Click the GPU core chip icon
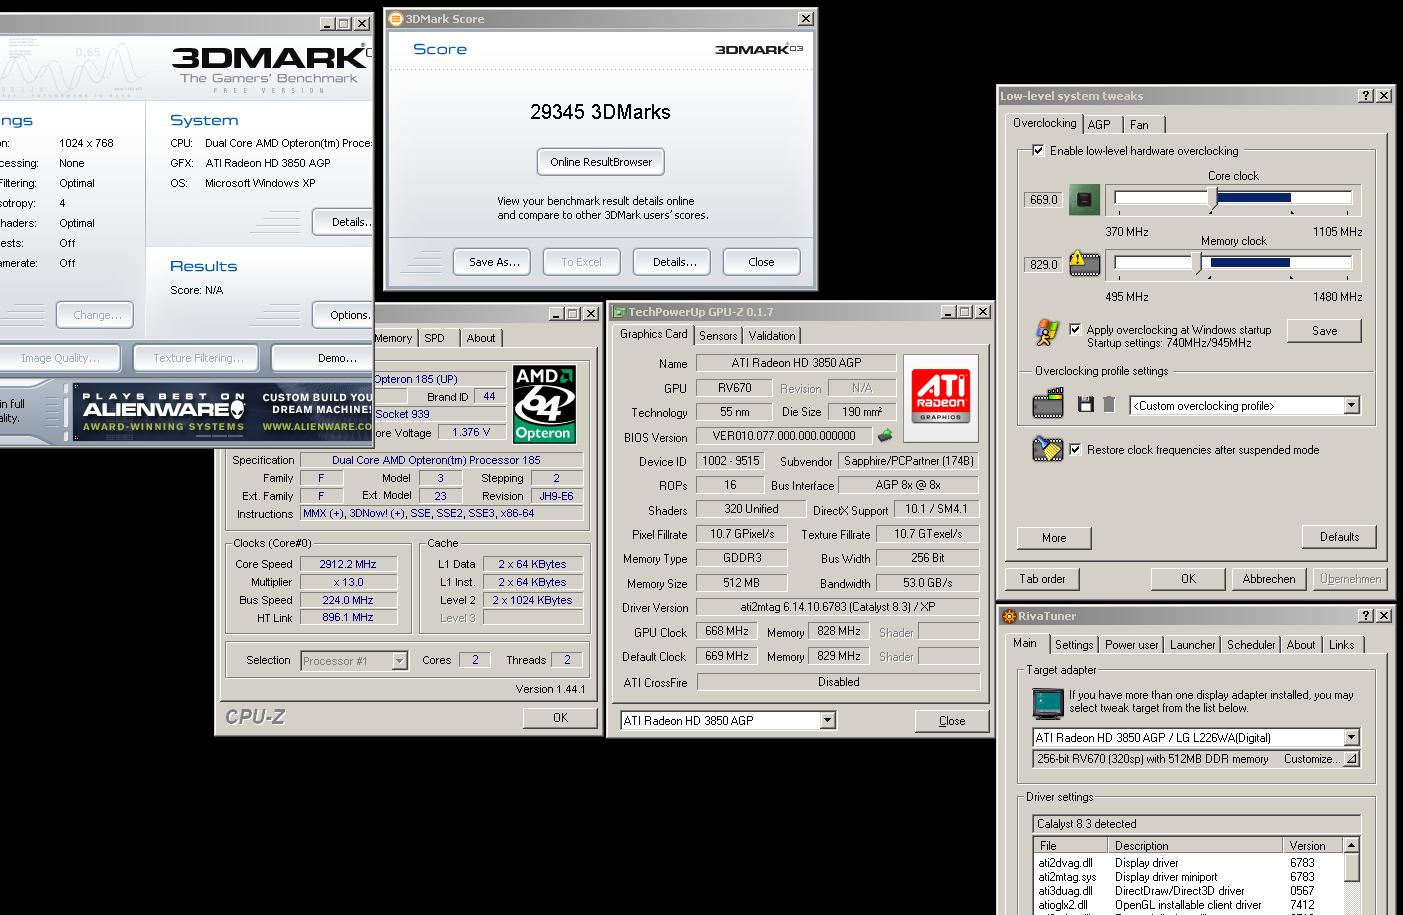This screenshot has height=915, width=1403. [1084, 200]
